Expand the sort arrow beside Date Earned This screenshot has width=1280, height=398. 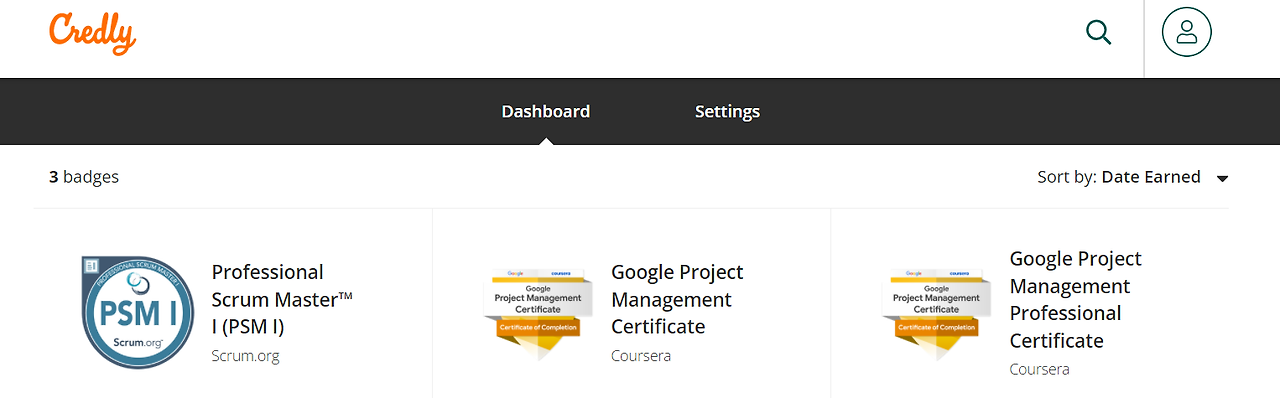[1222, 179]
